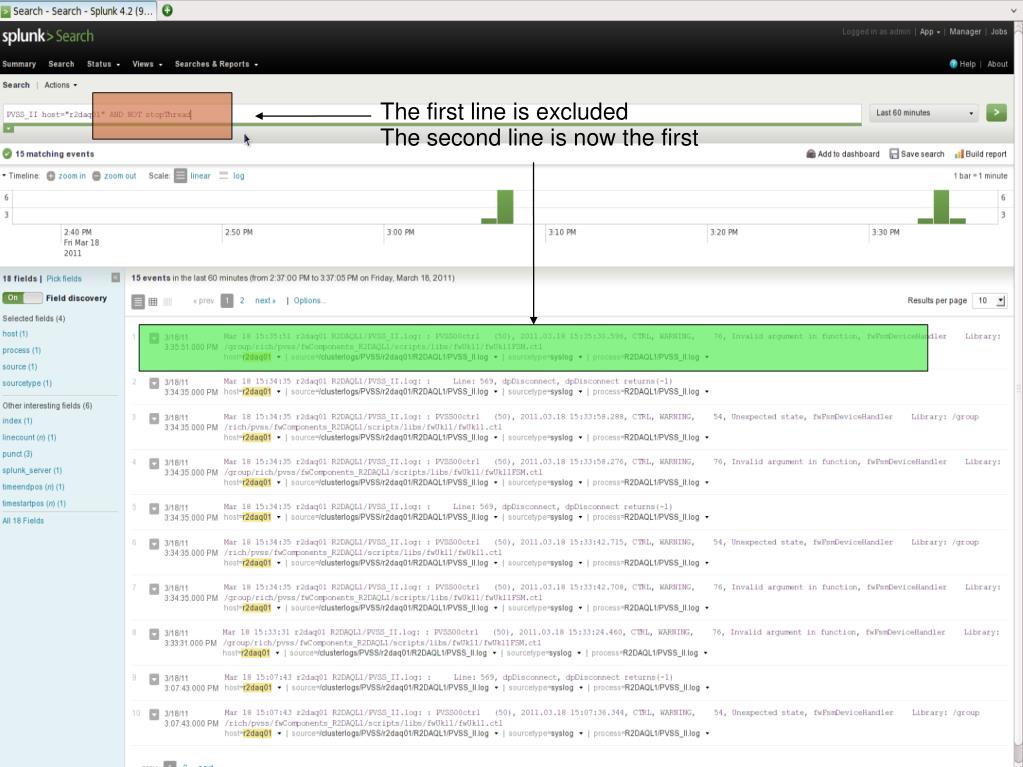Open the App dropdown in header
This screenshot has width=1023, height=767.
930,32
